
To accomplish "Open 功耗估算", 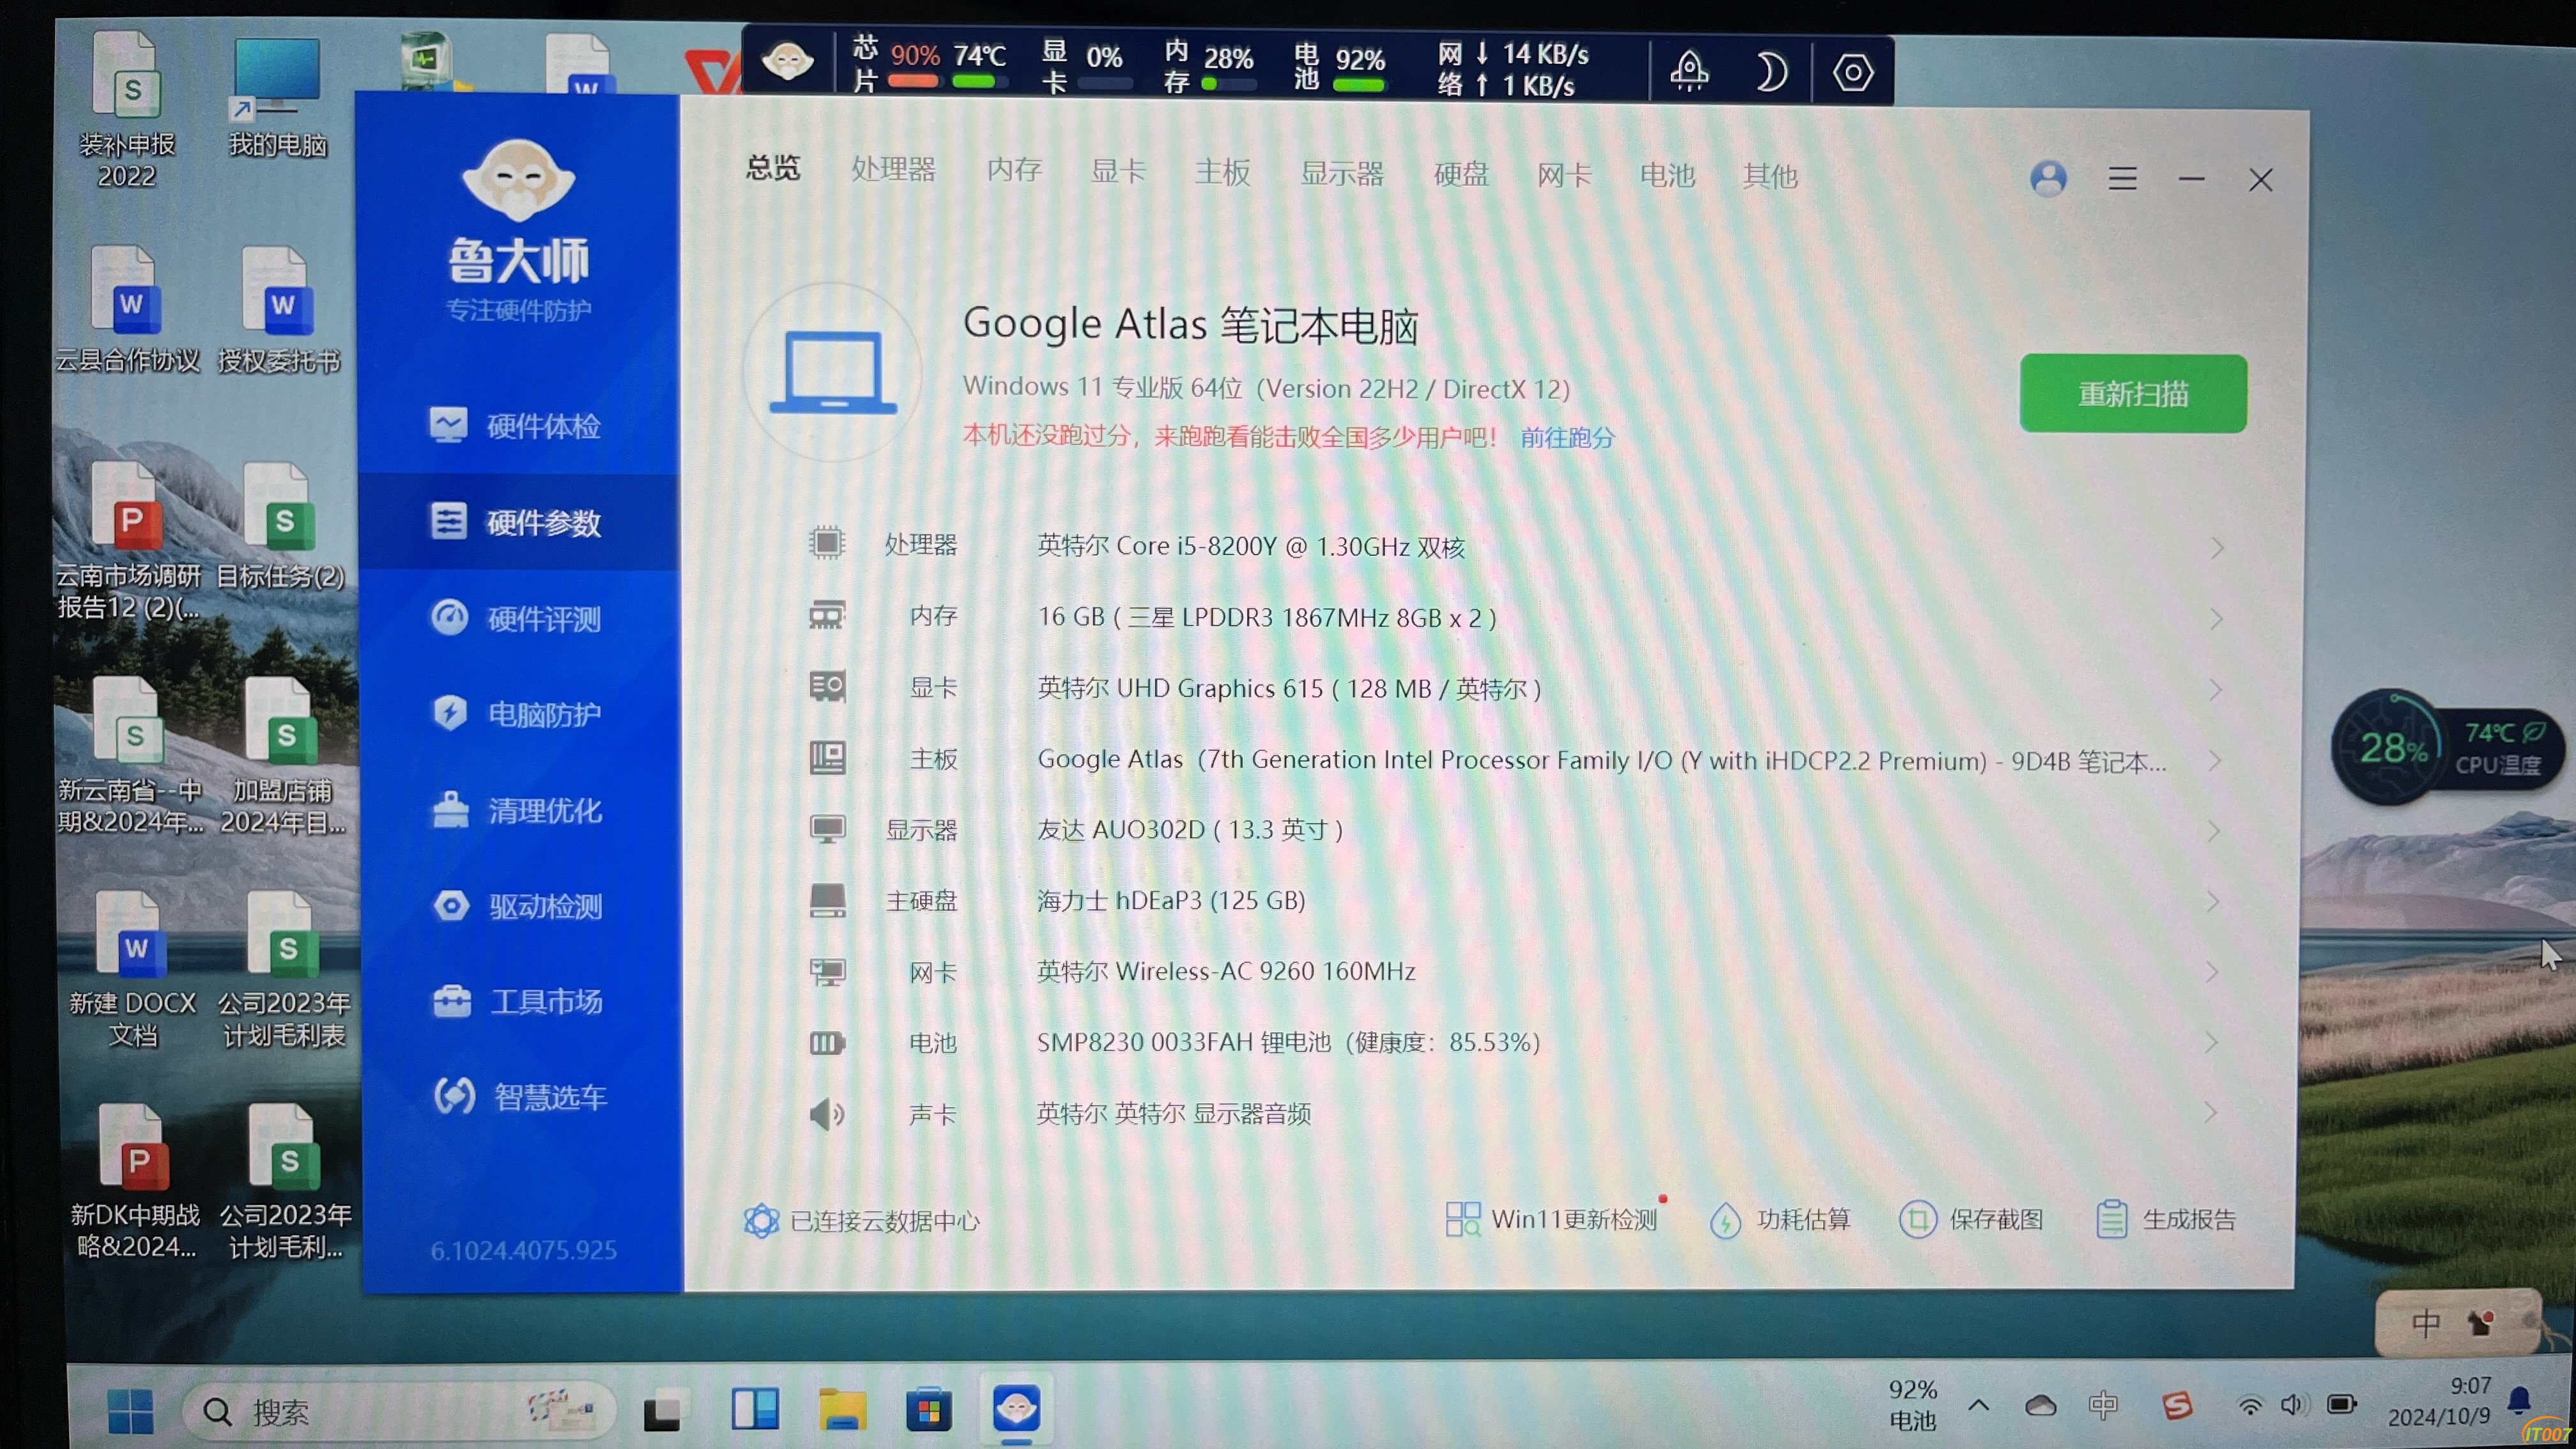I will pyautogui.click(x=1780, y=1220).
